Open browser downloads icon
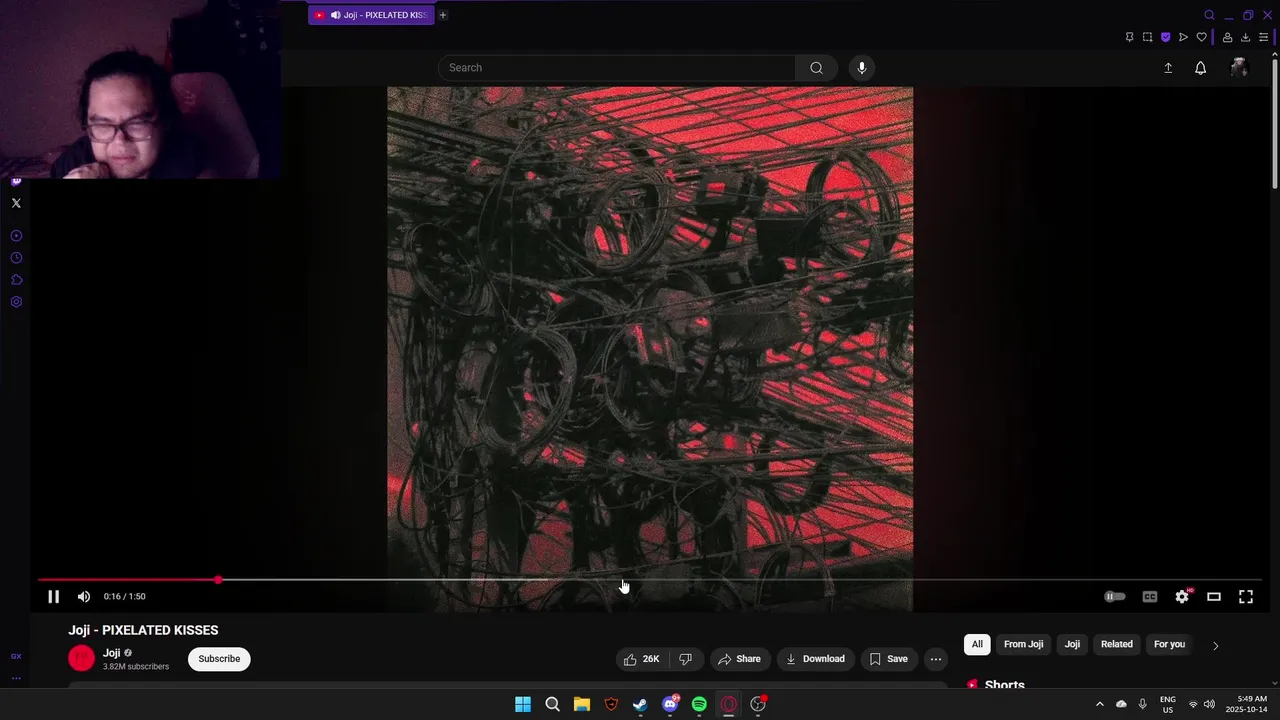The image size is (1280, 720). [x=1245, y=37]
